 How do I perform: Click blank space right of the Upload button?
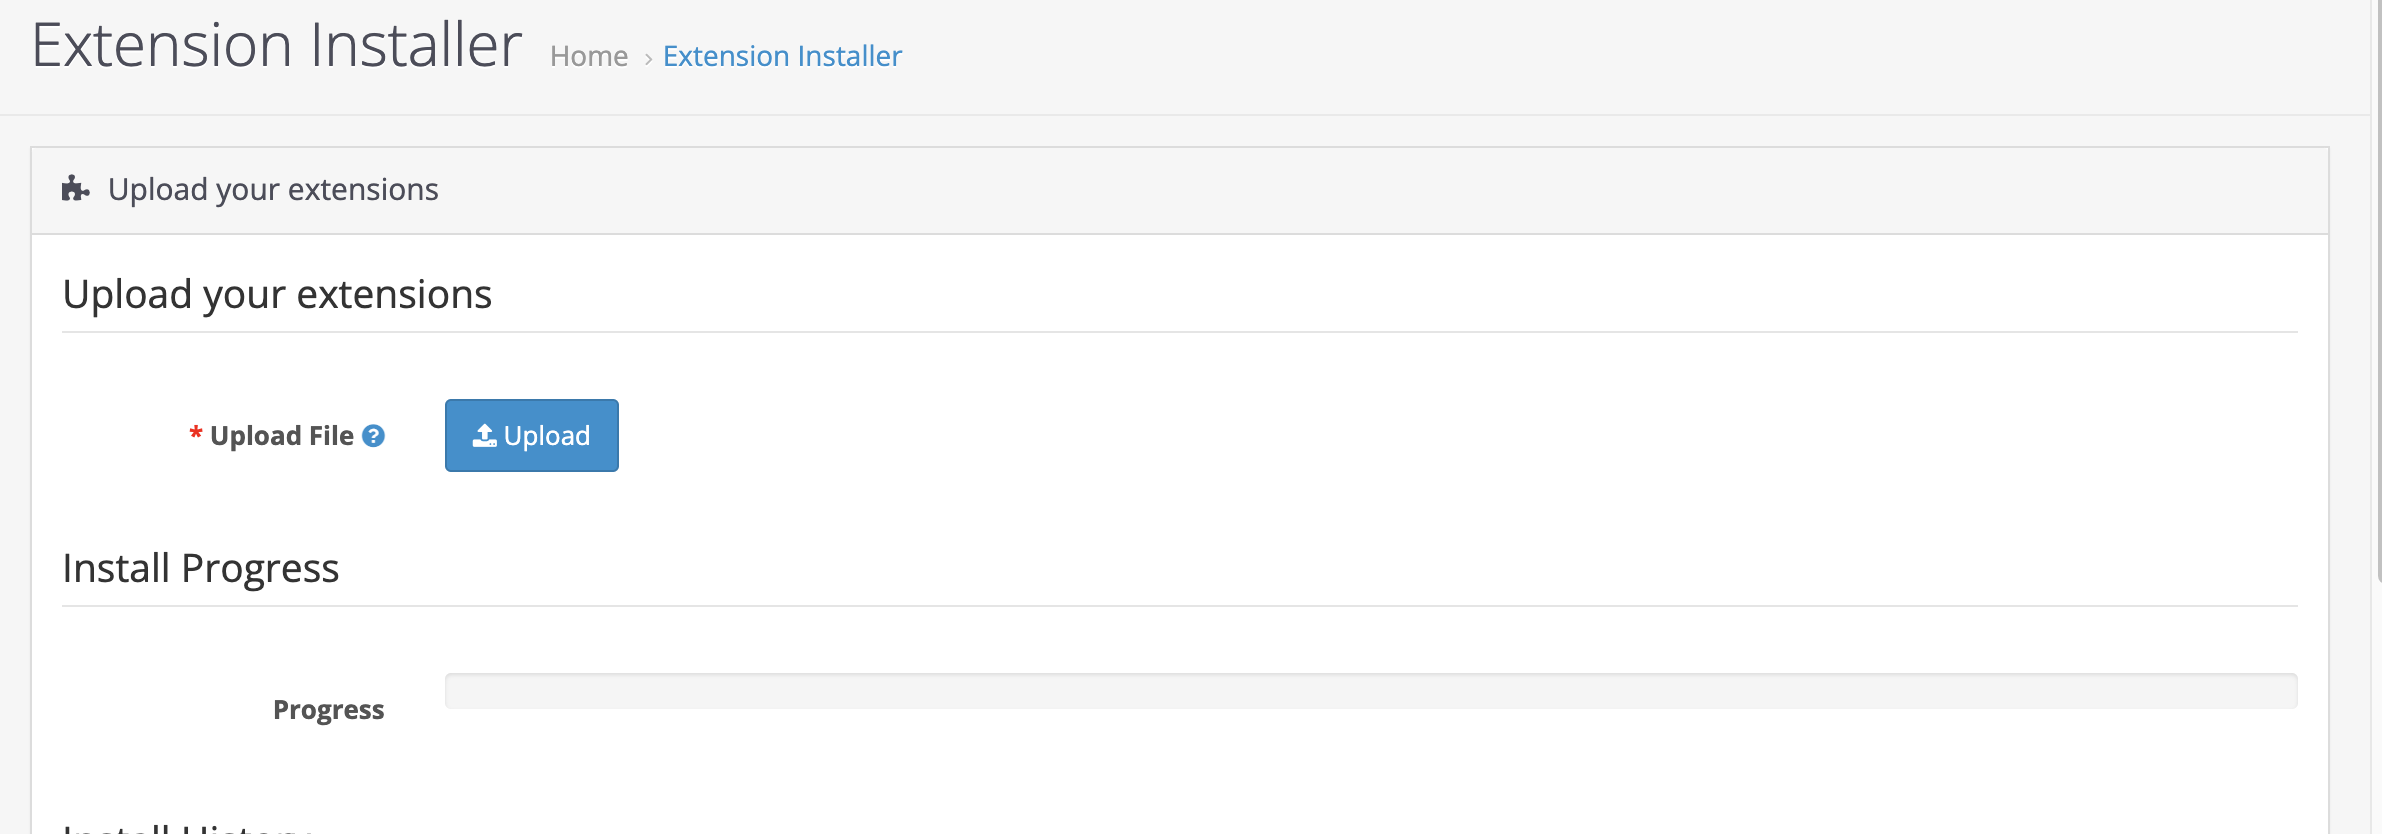coord(1200,436)
